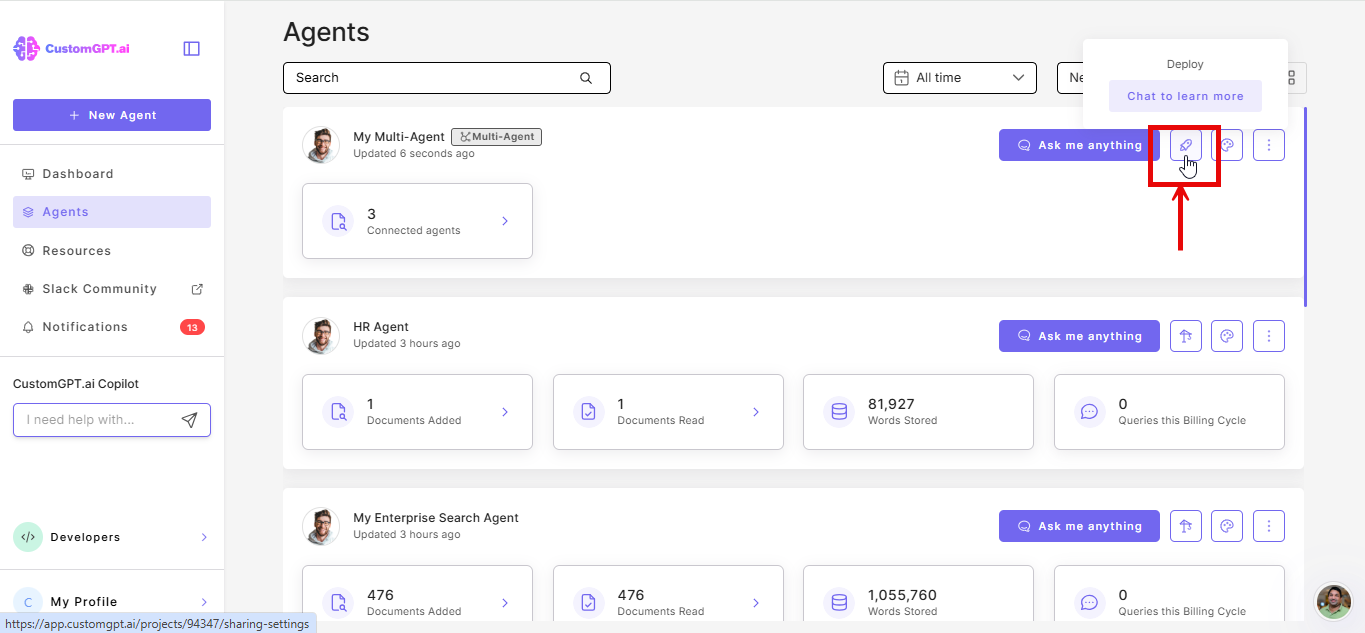
Task: Click the rocket Deploy icon for My Multi-Agent
Action: click(1186, 145)
